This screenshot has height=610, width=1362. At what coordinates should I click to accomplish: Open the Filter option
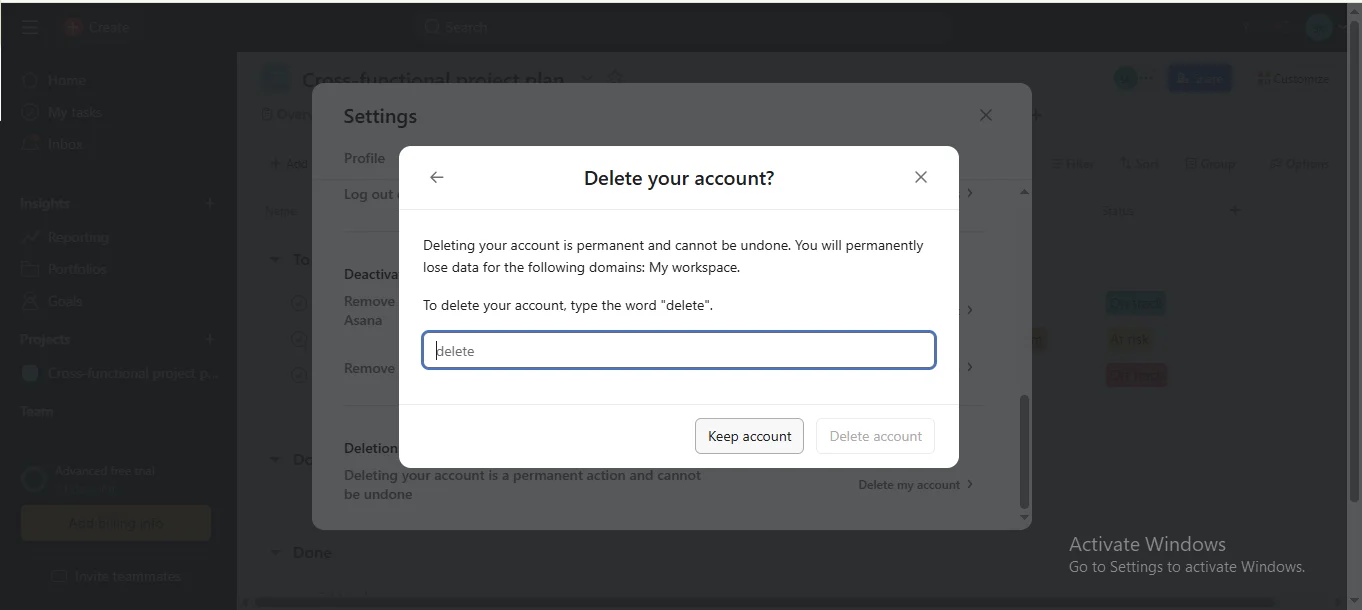[x=1071, y=163]
